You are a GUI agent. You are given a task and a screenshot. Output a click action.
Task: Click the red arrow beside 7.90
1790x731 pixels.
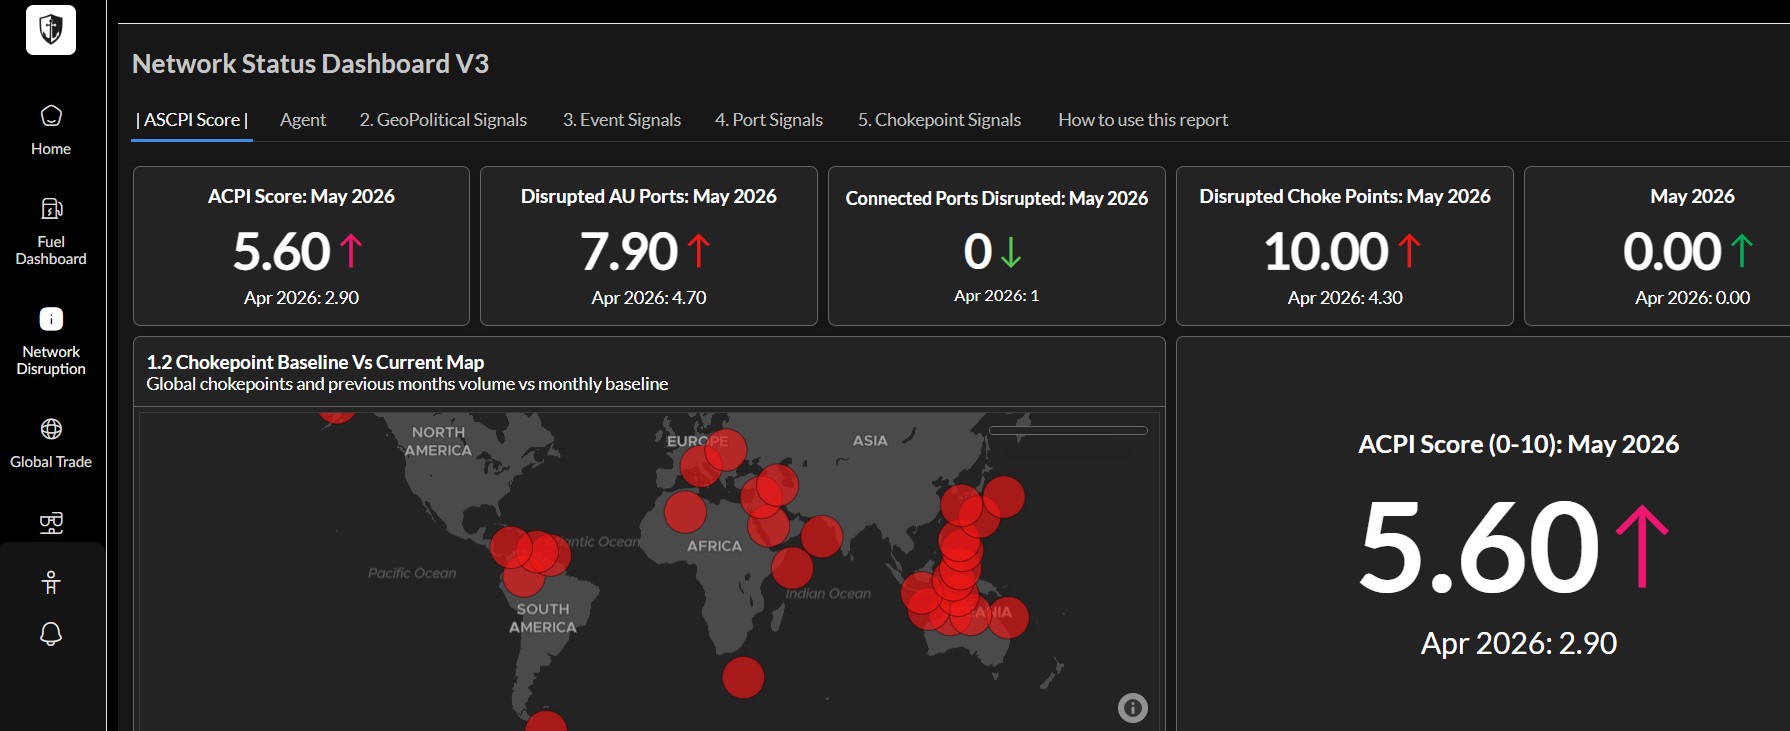coord(699,250)
